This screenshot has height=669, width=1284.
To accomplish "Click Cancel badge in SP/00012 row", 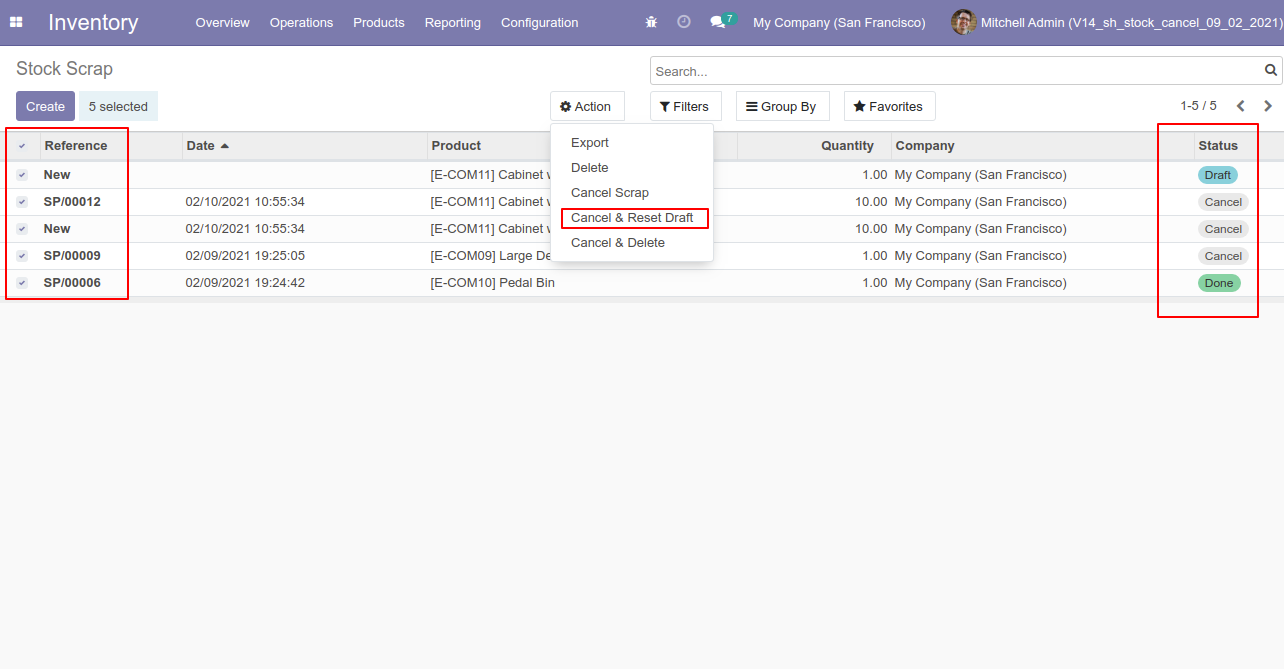I will 1223,202.
